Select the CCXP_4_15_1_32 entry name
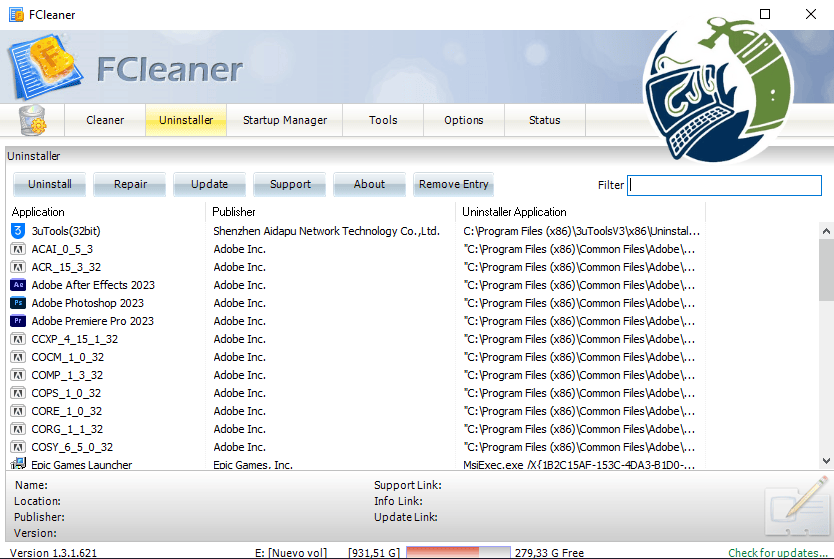This screenshot has width=834, height=559. [74, 339]
